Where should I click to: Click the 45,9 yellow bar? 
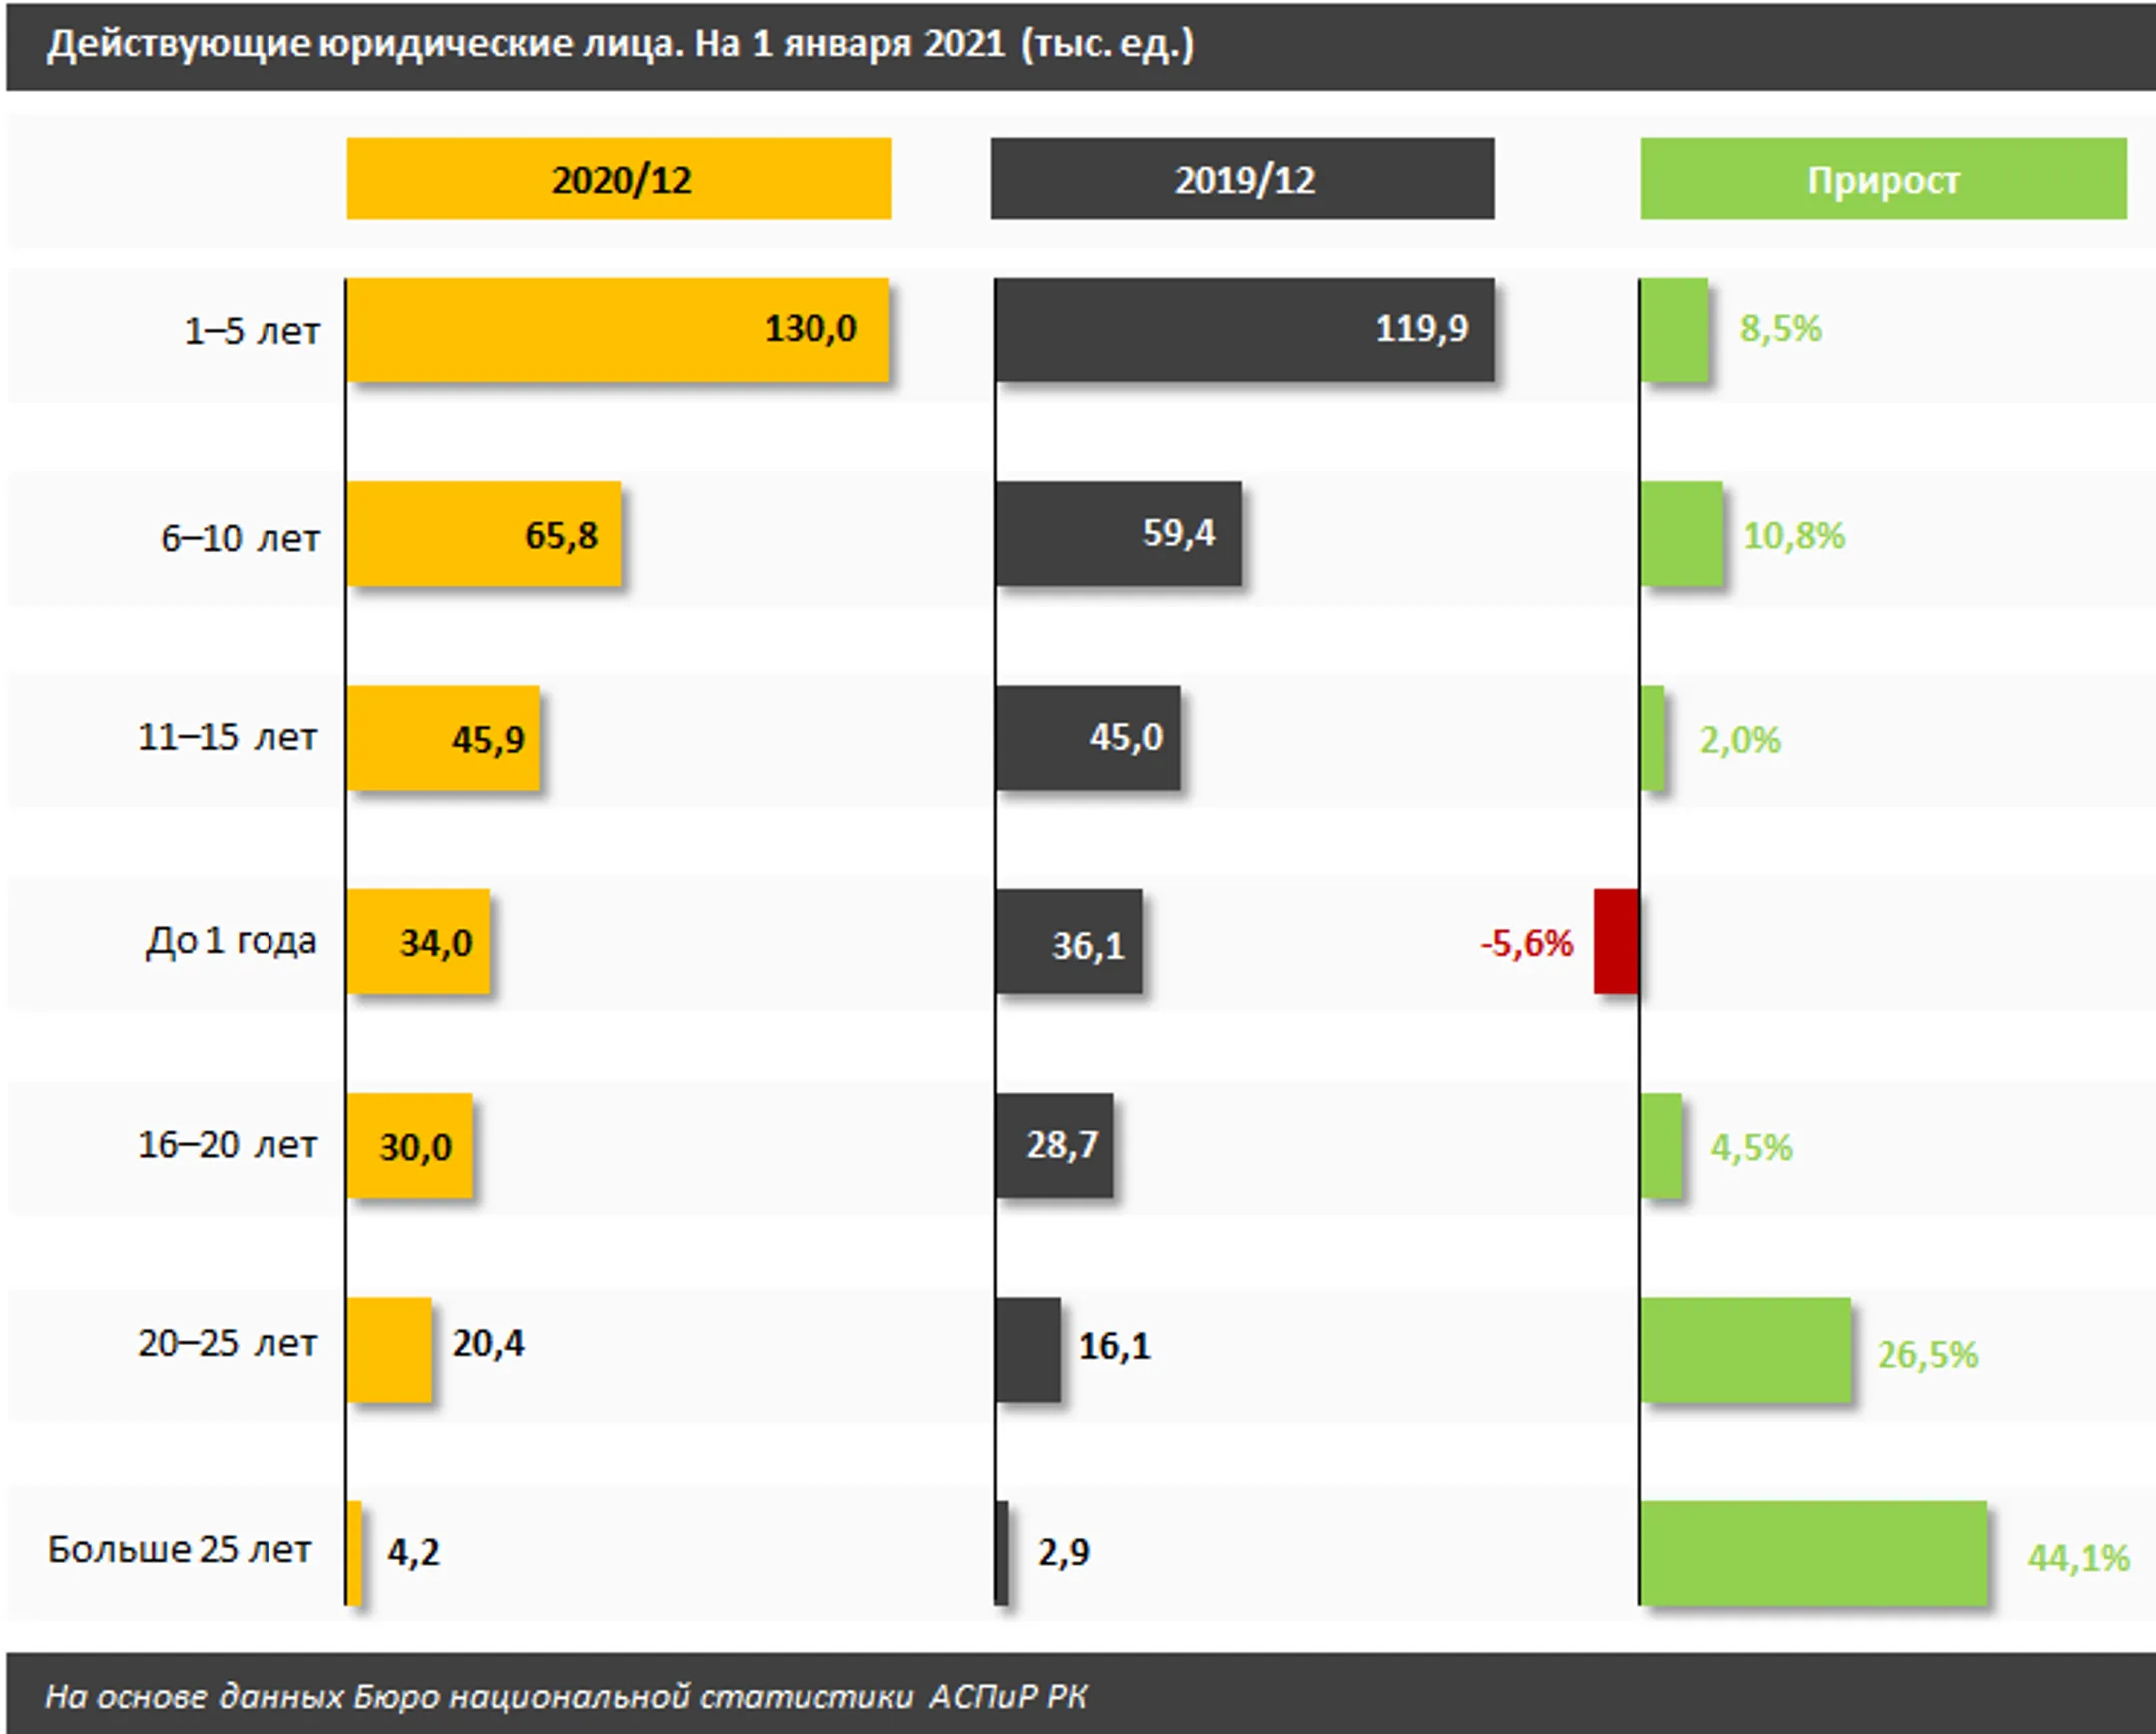pos(443,737)
